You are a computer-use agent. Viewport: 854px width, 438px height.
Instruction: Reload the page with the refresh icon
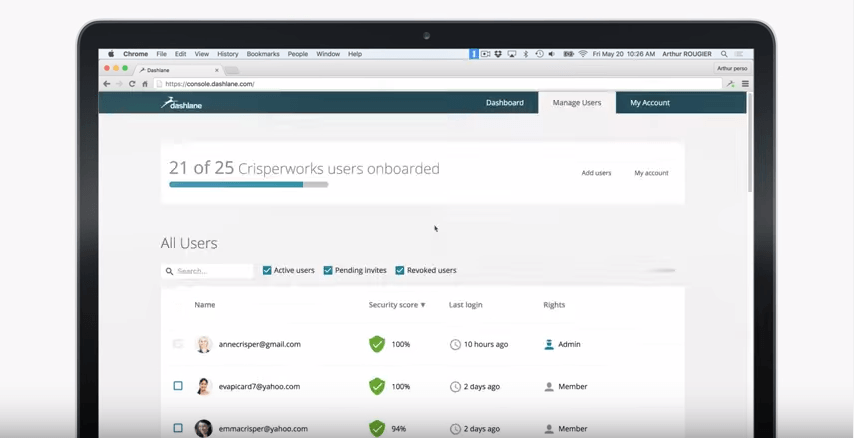click(132, 84)
